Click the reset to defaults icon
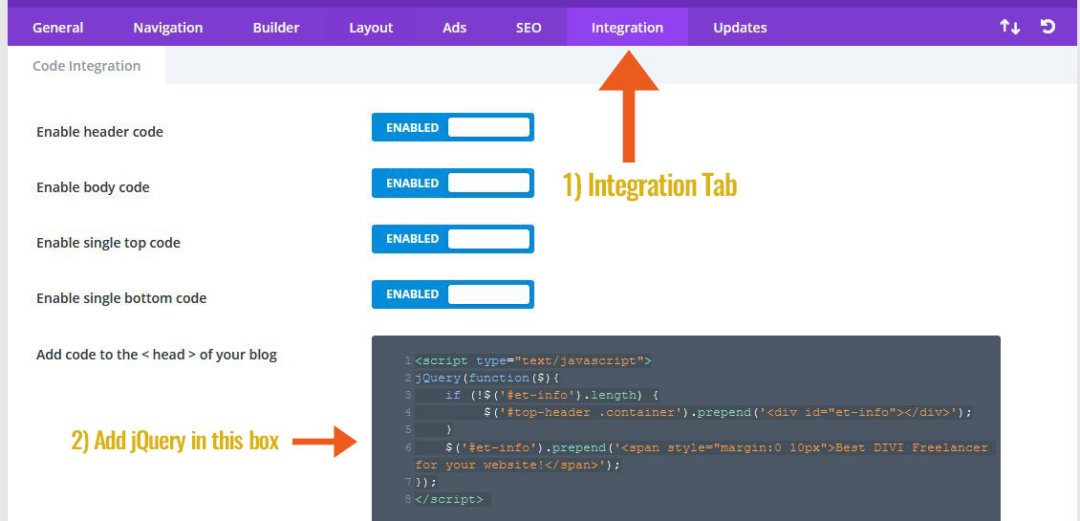Image resolution: width=1080 pixels, height=521 pixels. [1048, 28]
